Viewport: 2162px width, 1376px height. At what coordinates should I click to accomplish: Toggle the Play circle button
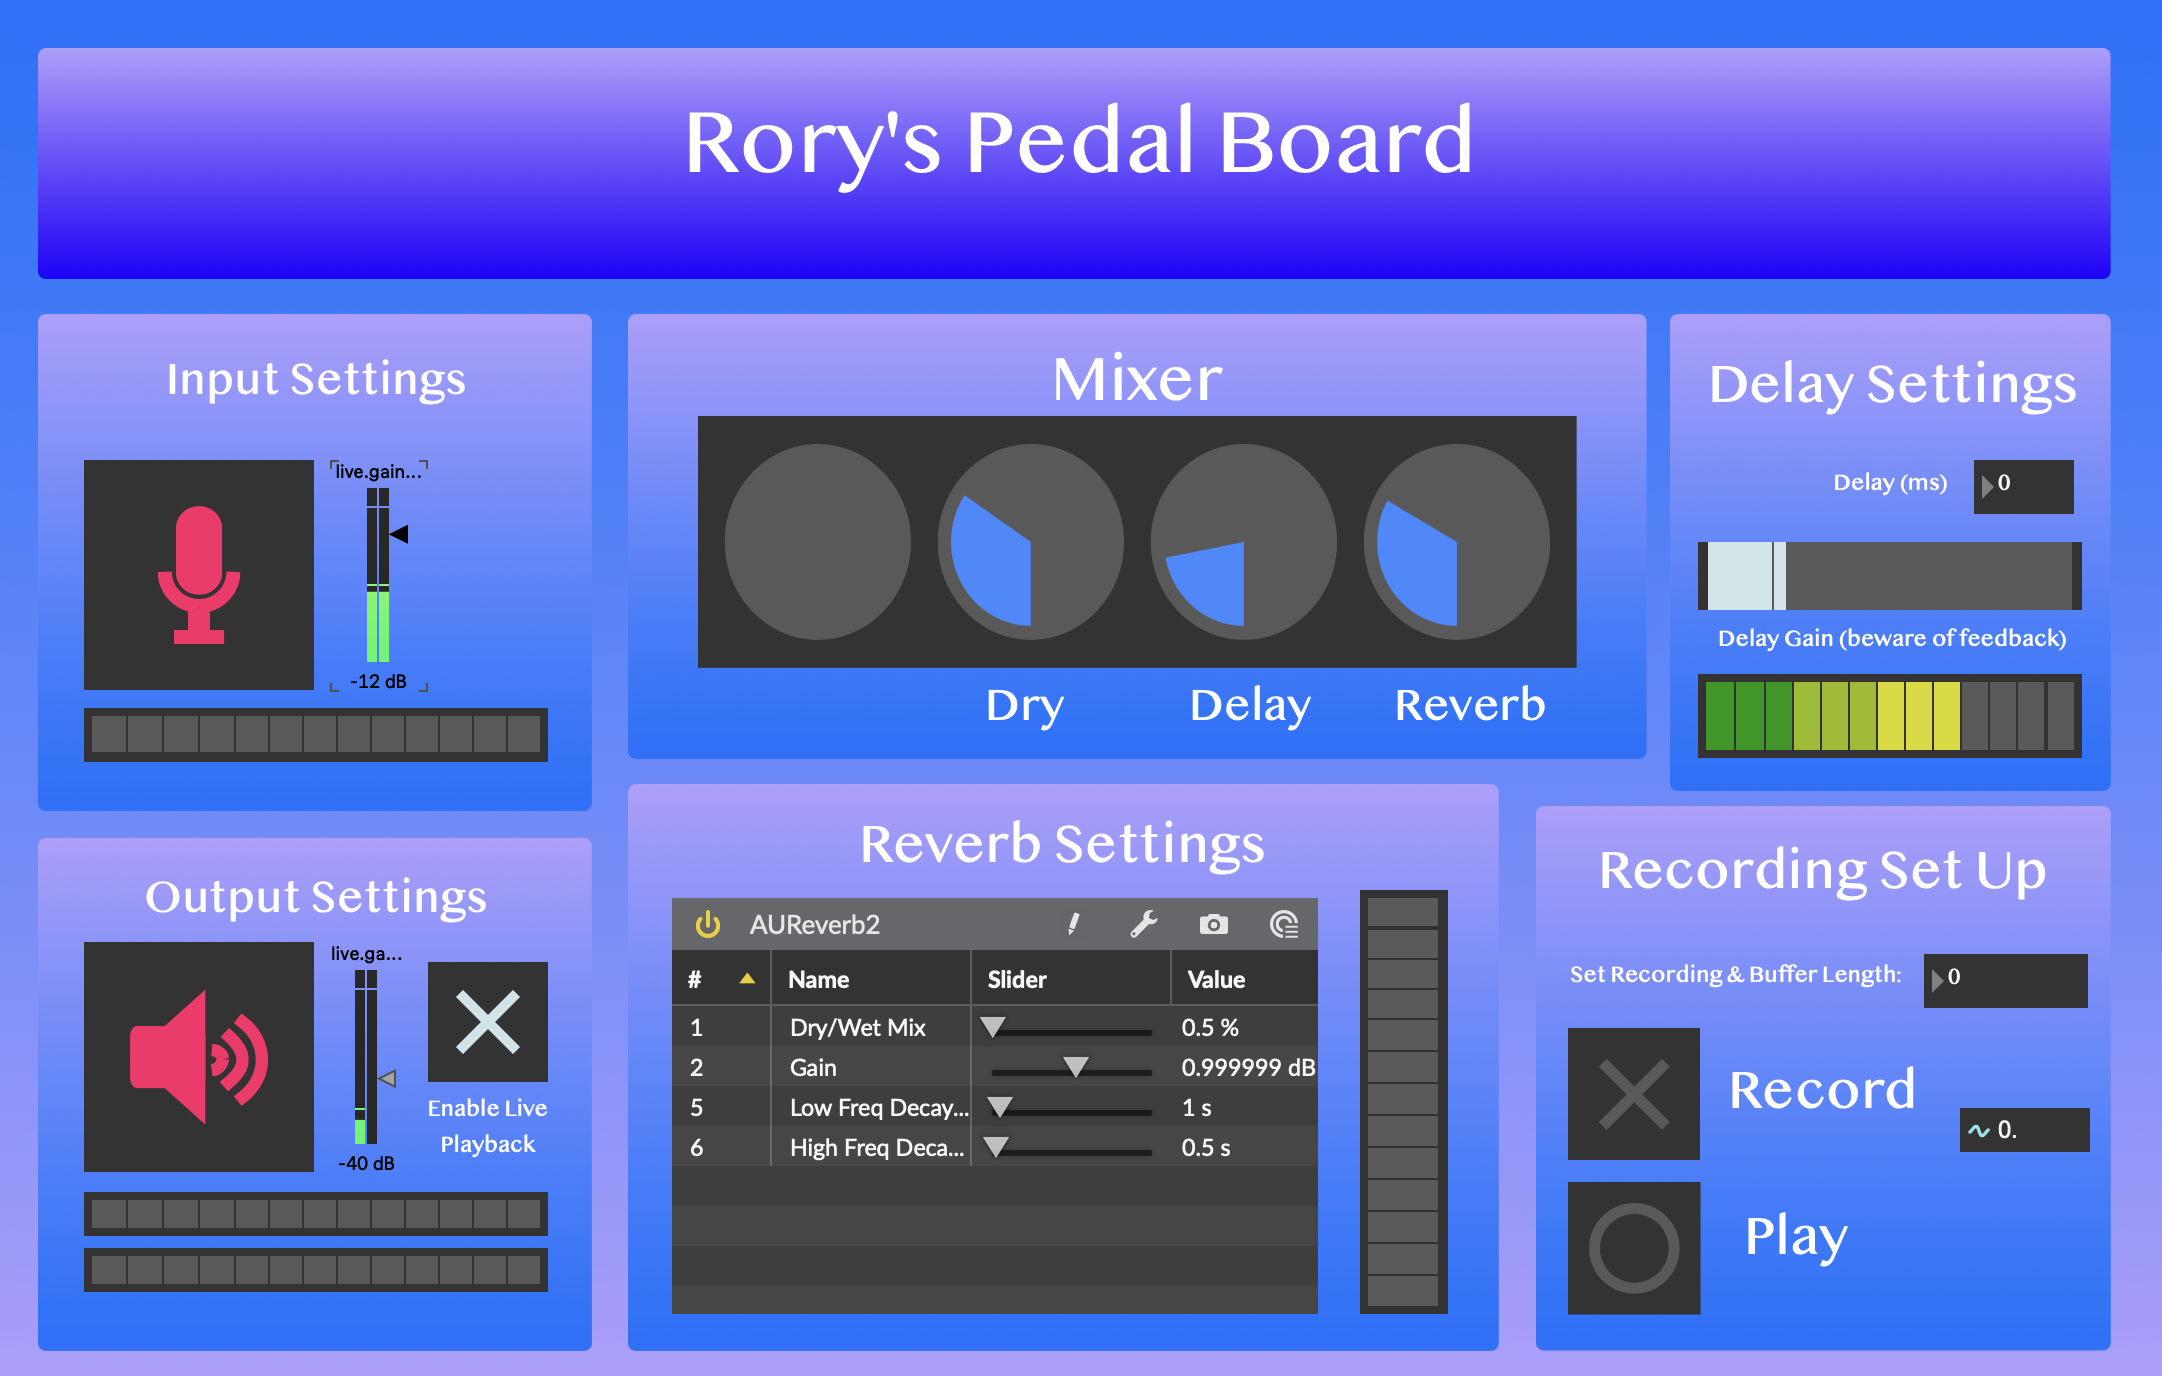click(1634, 1248)
